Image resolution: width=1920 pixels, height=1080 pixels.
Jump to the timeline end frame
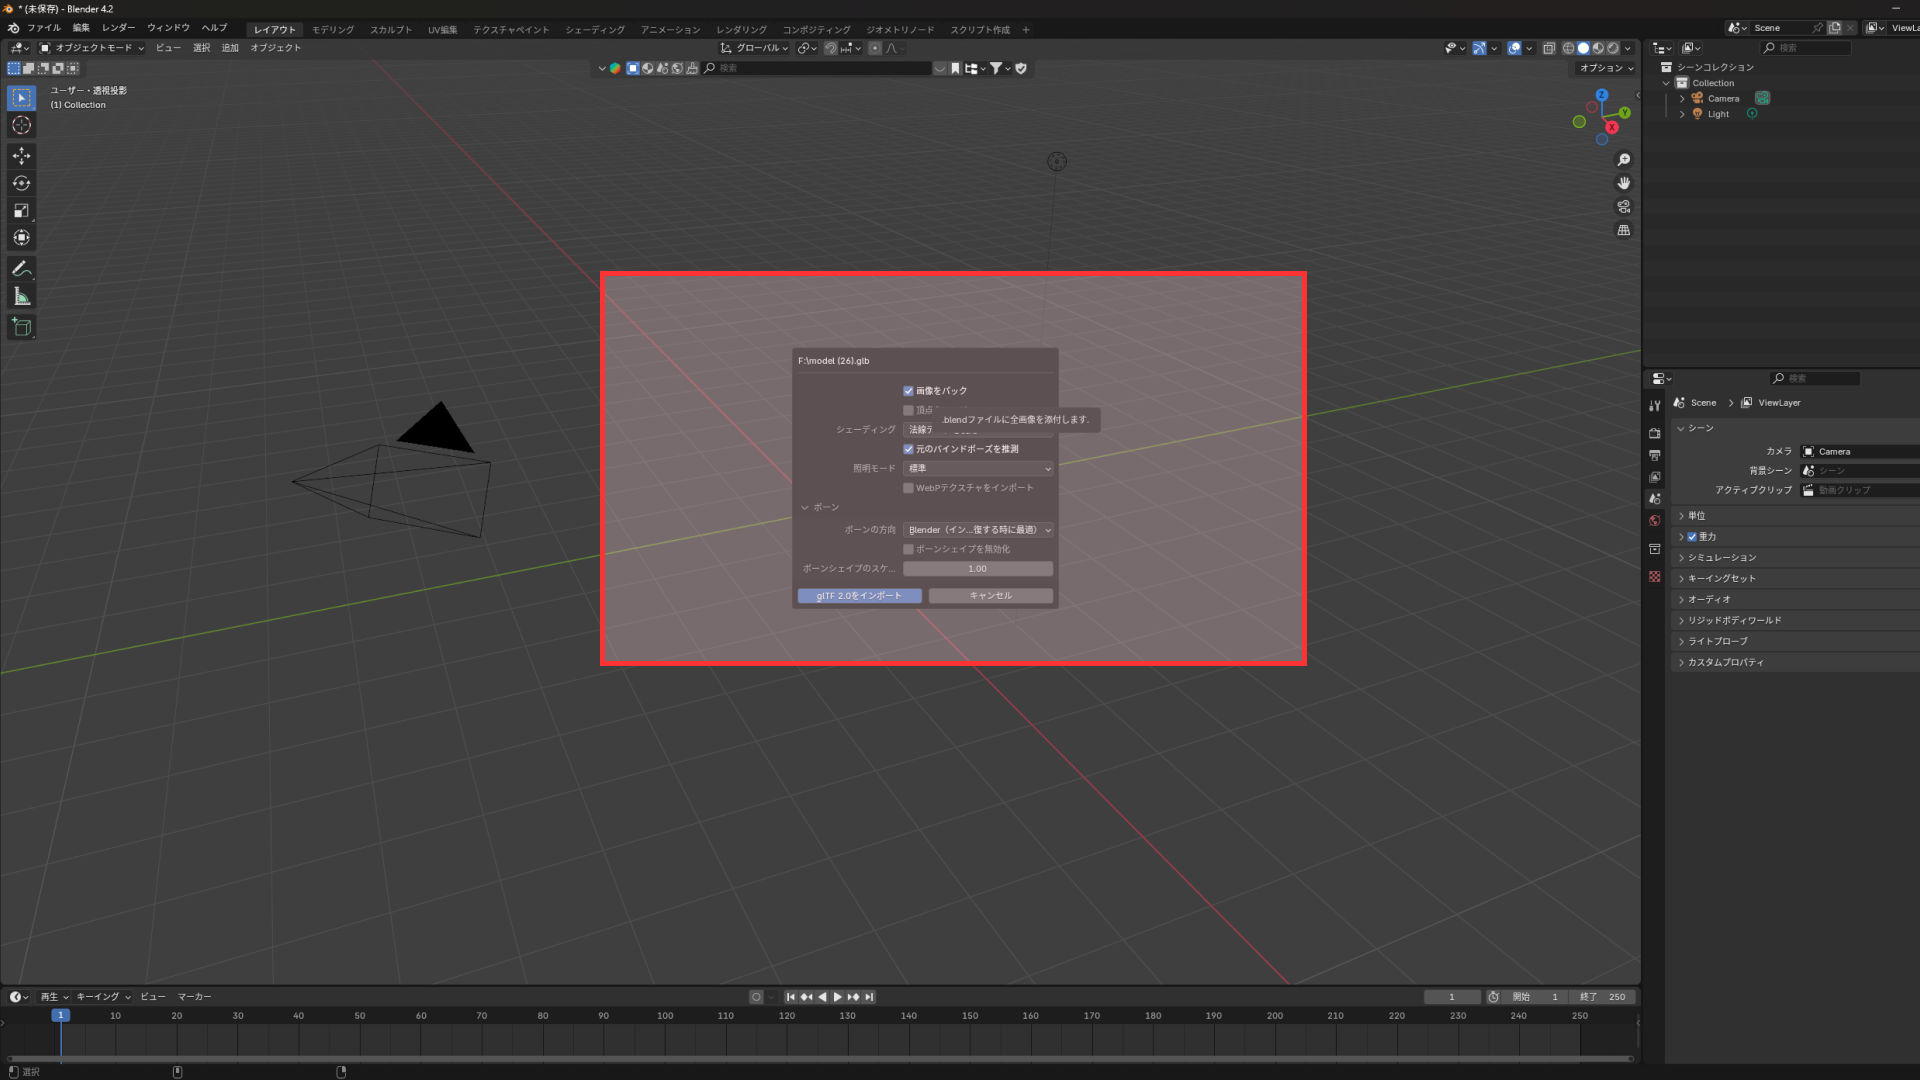[x=869, y=997]
